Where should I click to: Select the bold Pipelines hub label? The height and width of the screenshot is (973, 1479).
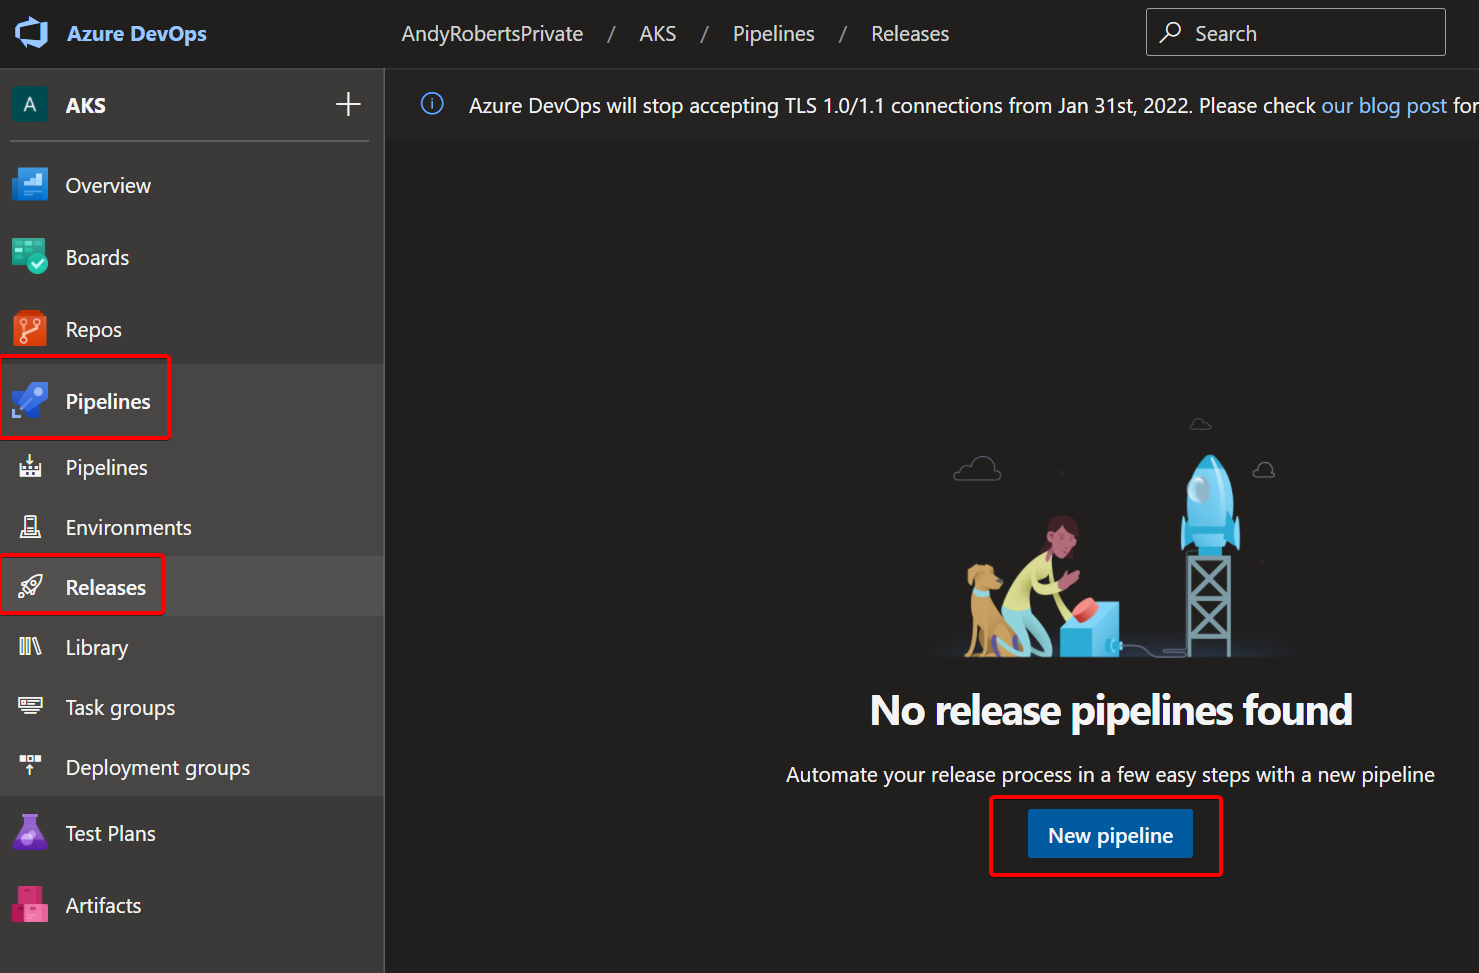click(108, 401)
